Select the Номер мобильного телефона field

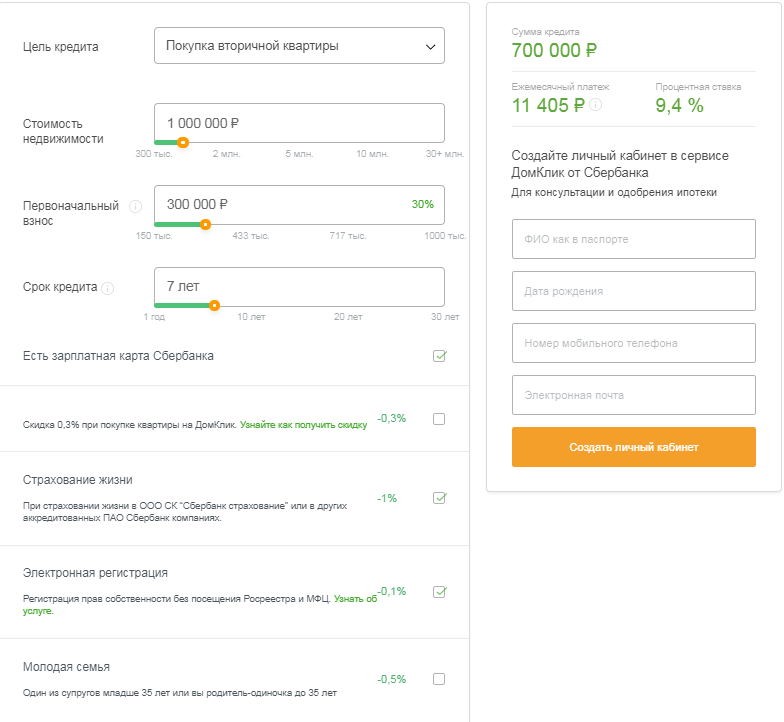pos(633,343)
